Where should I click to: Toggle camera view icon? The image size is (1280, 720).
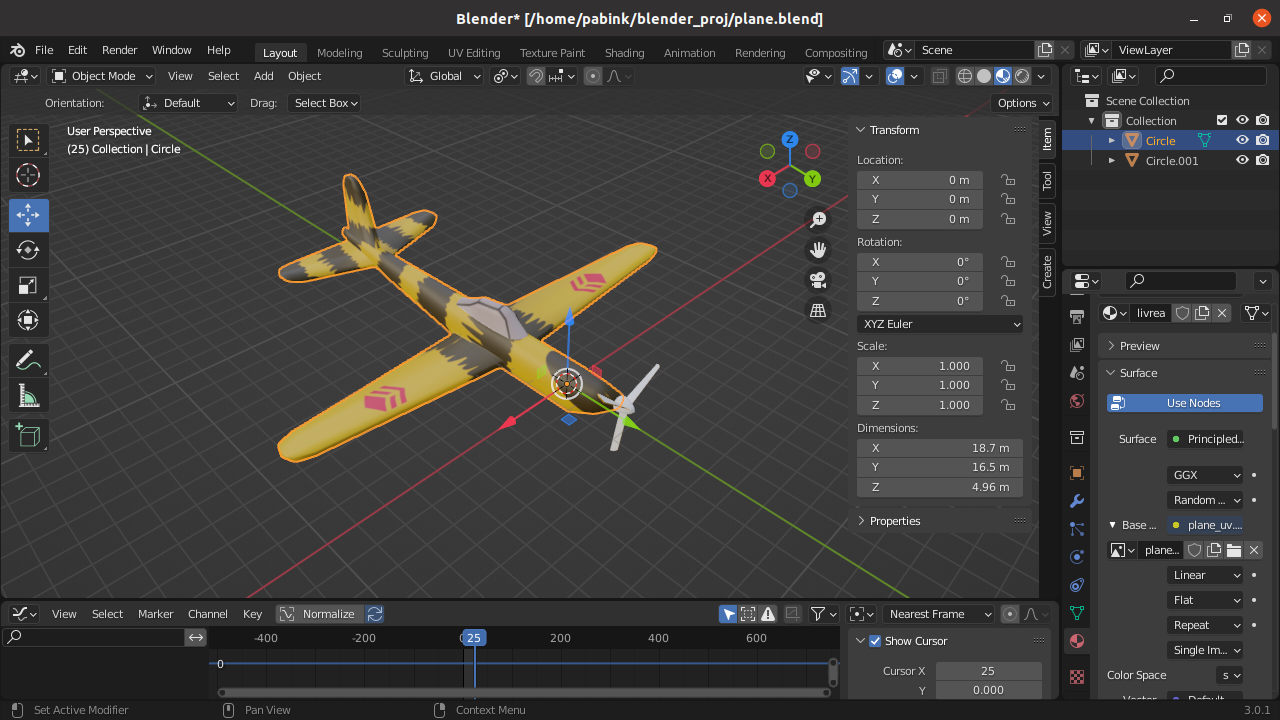pyautogui.click(x=818, y=280)
